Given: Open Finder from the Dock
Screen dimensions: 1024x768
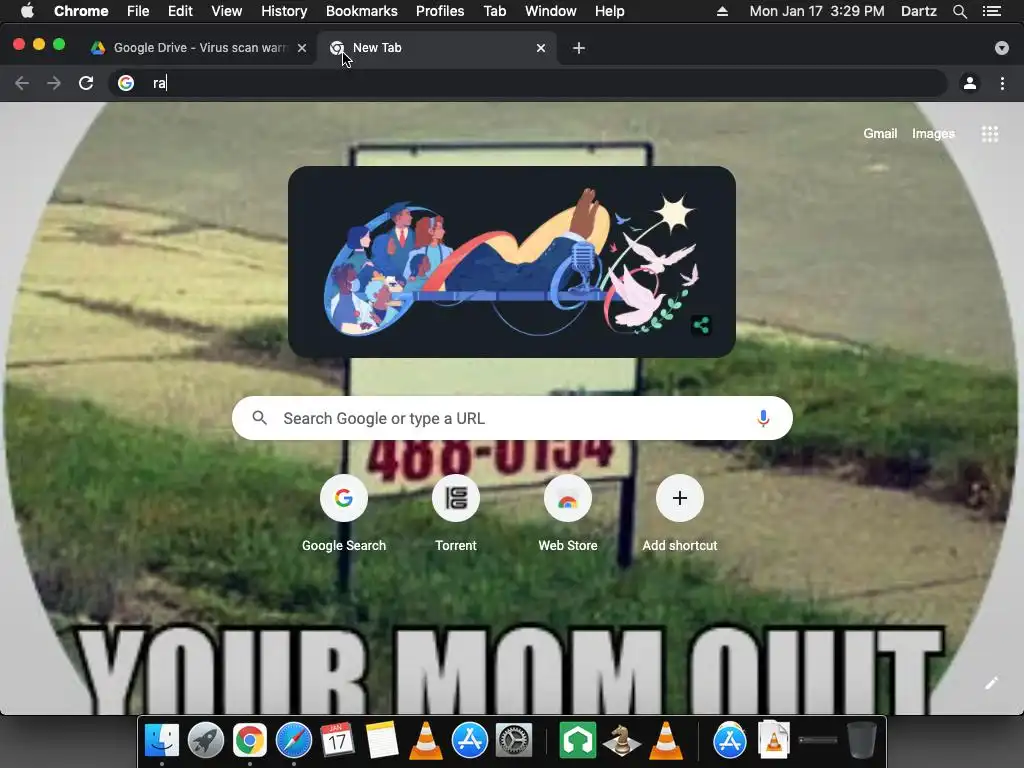Looking at the screenshot, I should [162, 741].
